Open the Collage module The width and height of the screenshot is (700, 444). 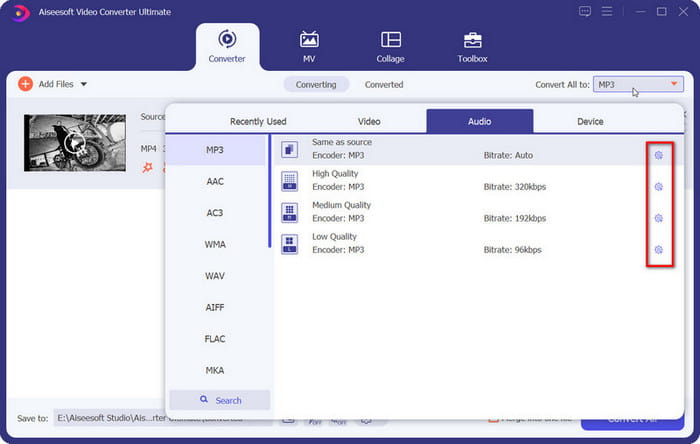[x=390, y=46]
